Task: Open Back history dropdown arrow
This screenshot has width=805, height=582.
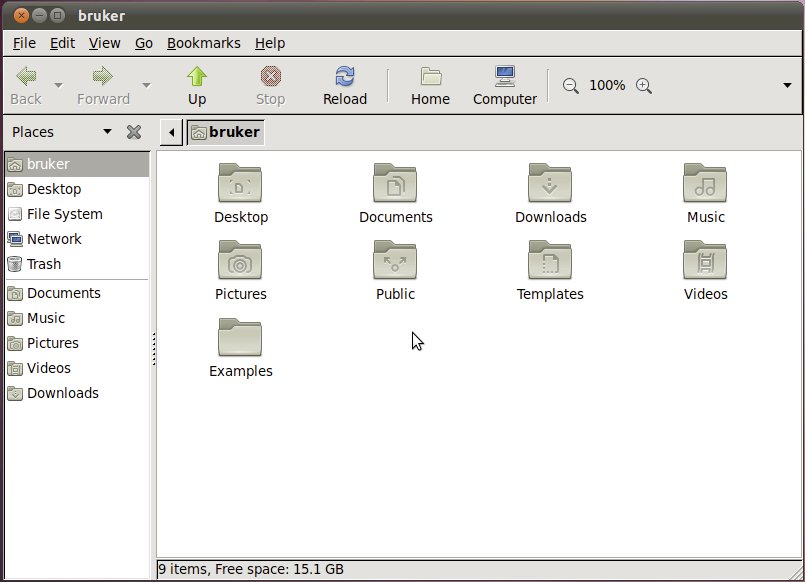Action: coord(59,86)
